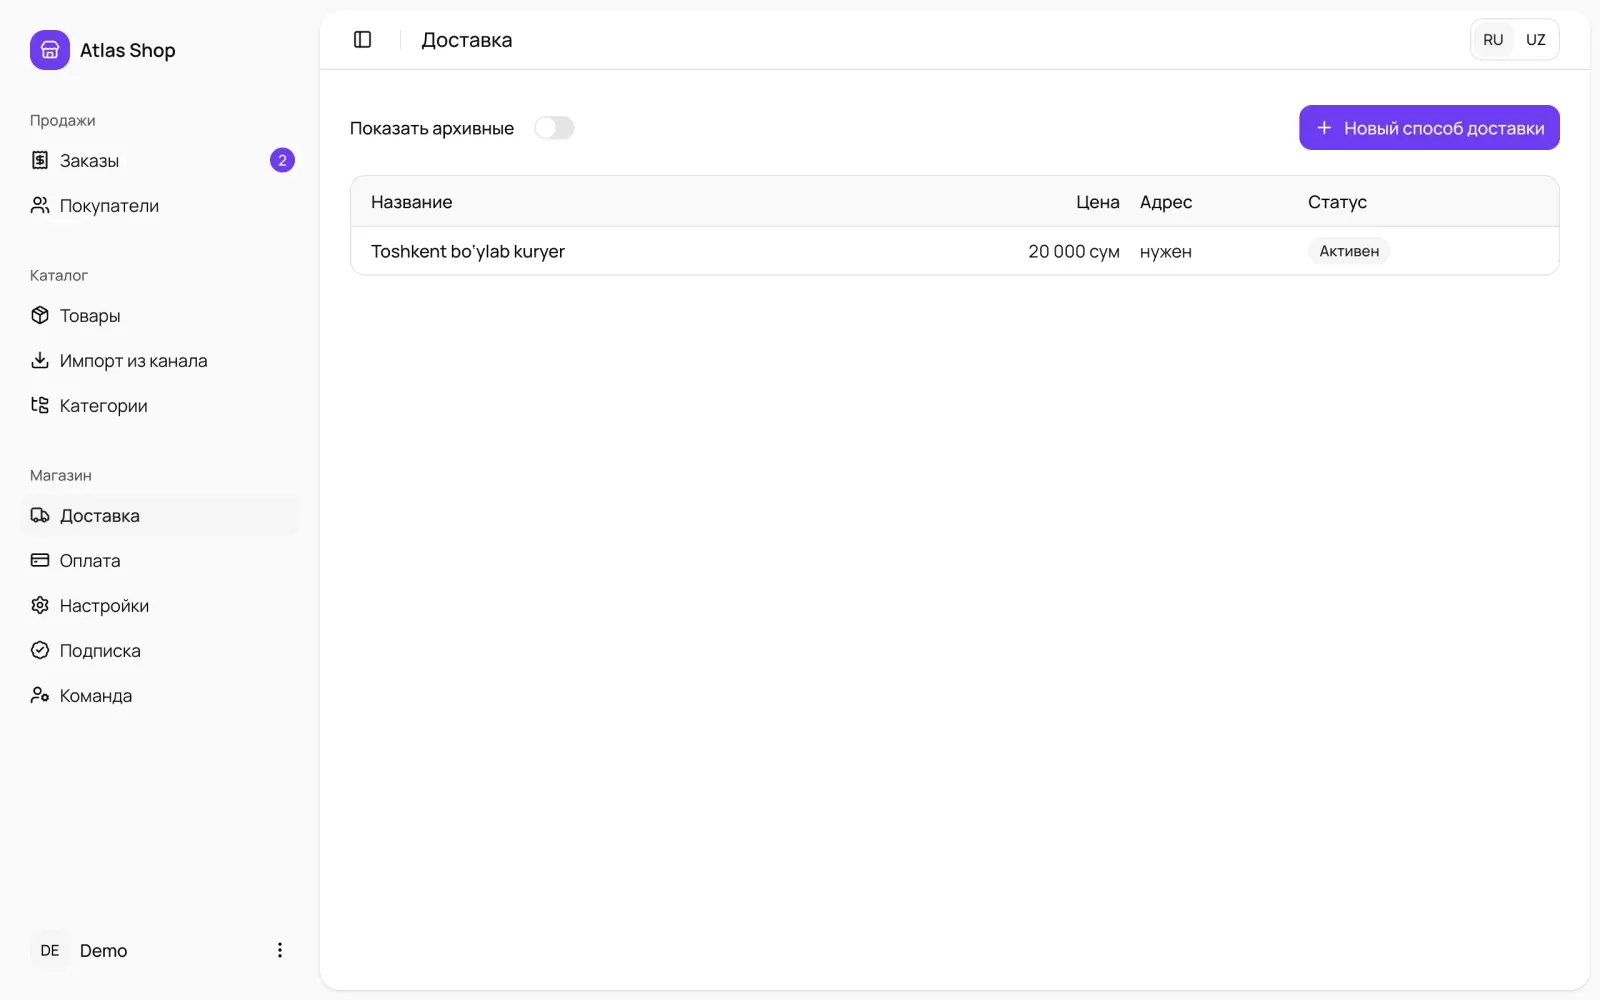
Task: Open the Demo user three-dot menu
Action: (x=280, y=950)
